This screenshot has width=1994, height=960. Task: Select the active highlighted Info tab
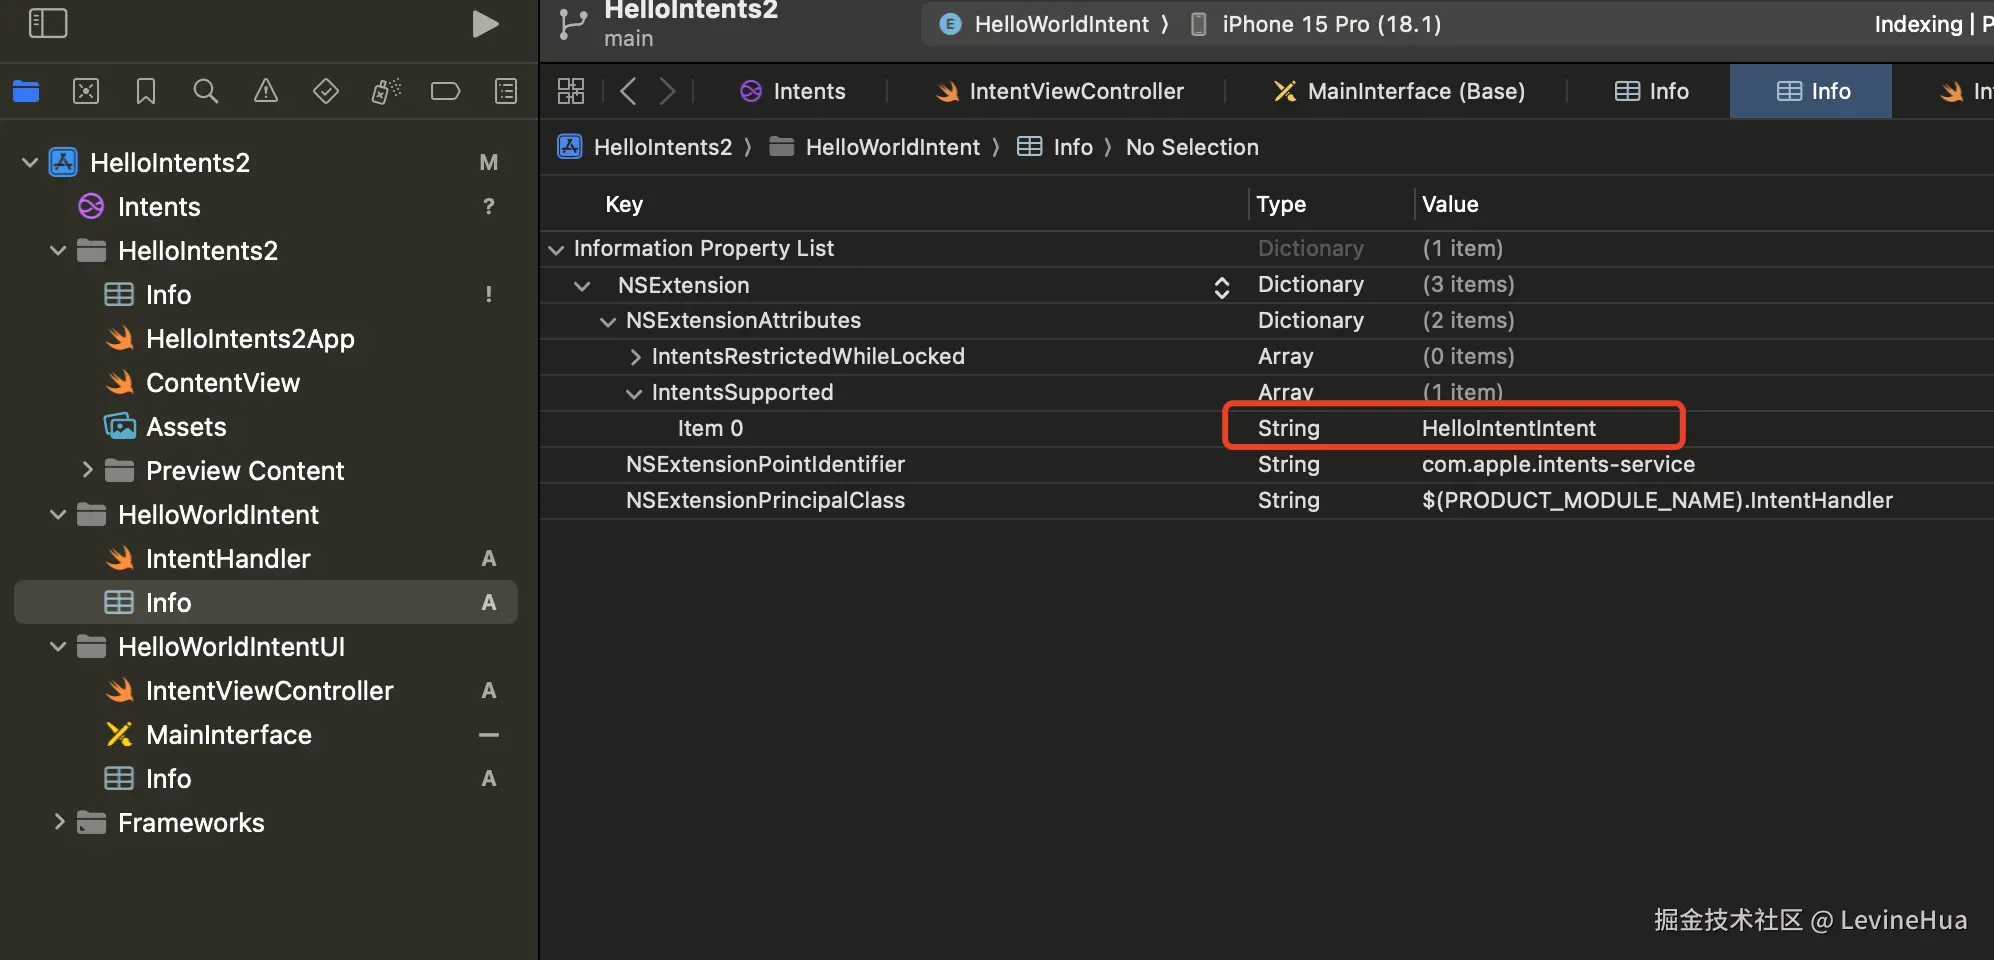tap(1813, 91)
